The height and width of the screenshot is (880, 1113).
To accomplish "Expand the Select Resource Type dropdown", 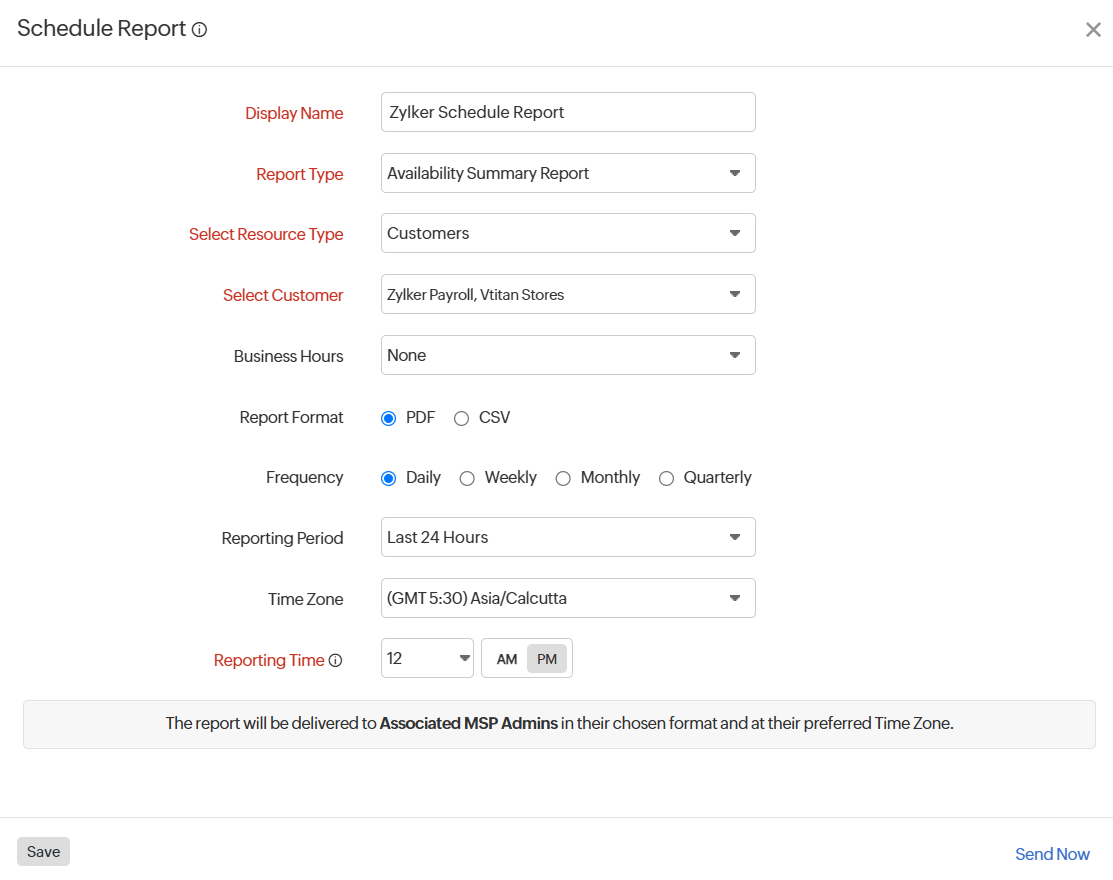I will [x=568, y=233].
